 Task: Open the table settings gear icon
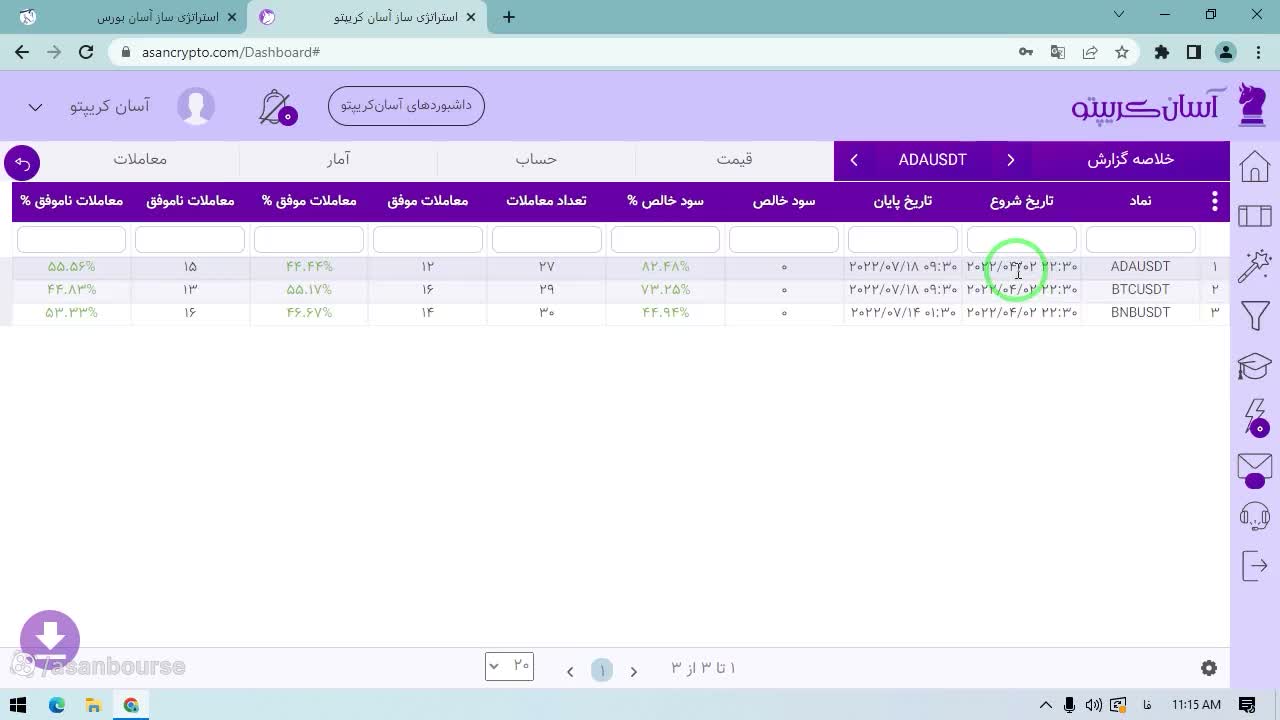(x=1209, y=668)
